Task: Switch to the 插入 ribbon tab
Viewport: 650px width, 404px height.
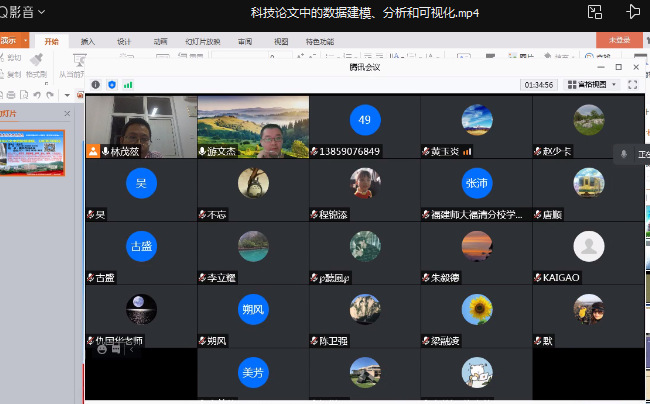Action: [x=88, y=41]
